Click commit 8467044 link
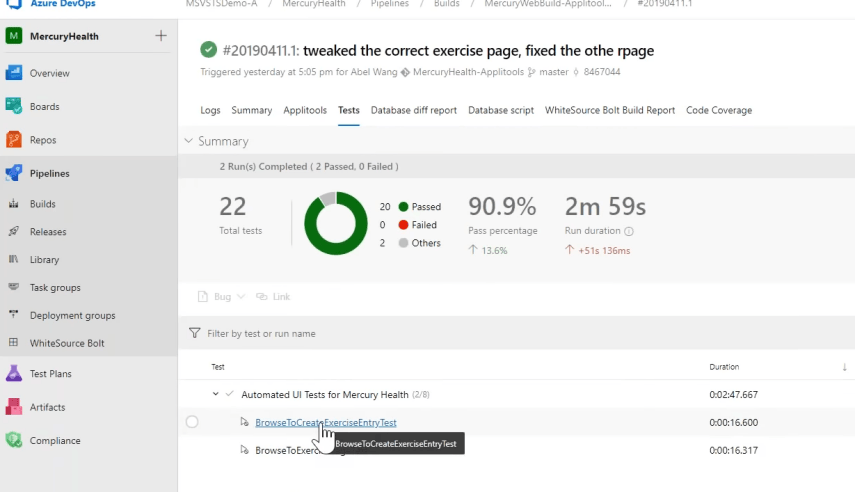Viewport: 855px width, 492px height. (x=601, y=72)
